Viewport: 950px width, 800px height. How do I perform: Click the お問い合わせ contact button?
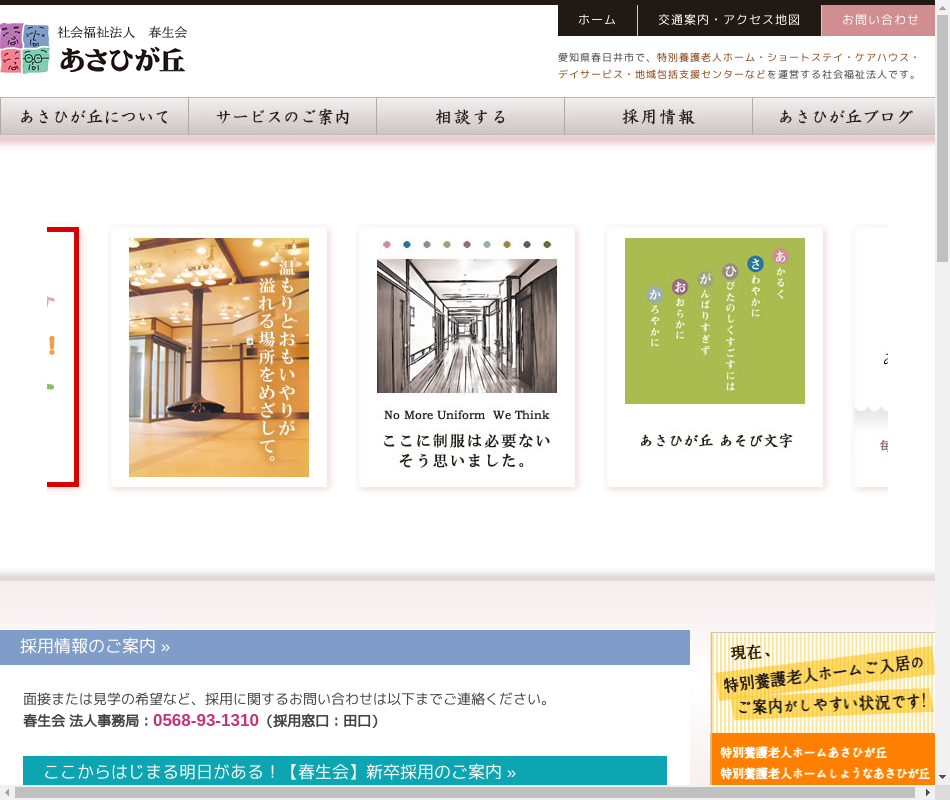[x=879, y=20]
